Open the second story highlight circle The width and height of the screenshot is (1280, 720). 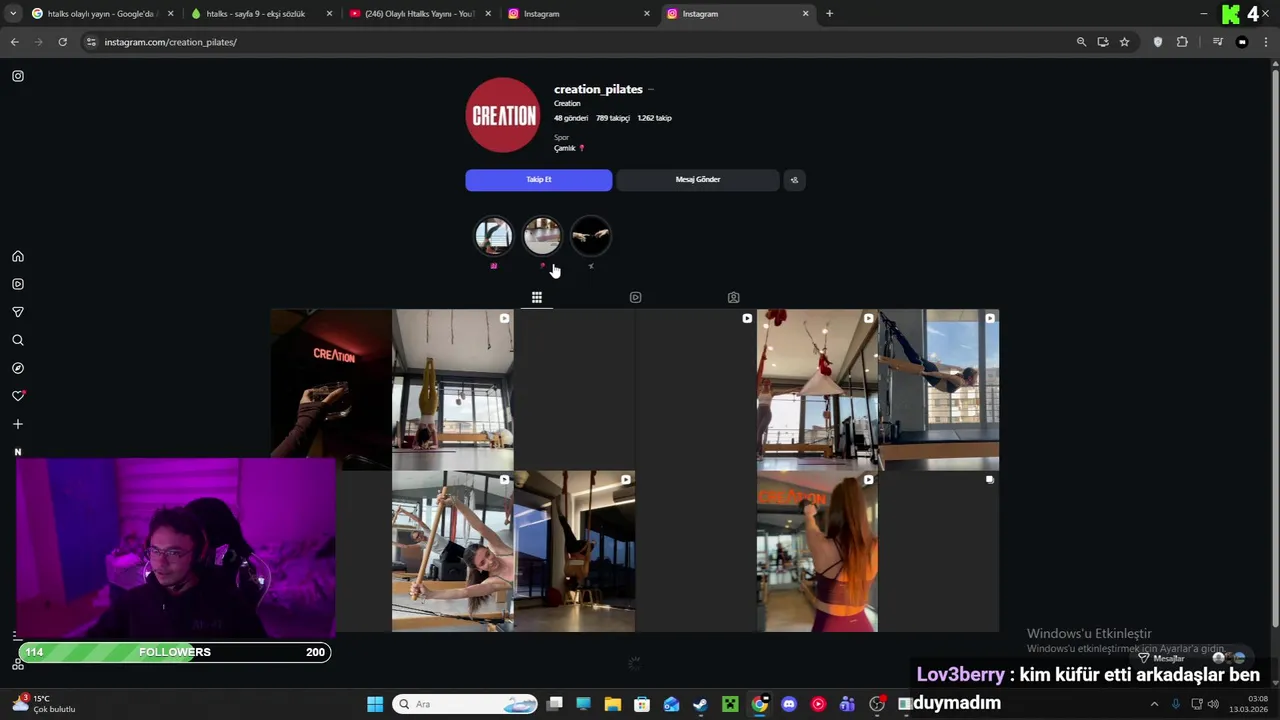click(542, 236)
